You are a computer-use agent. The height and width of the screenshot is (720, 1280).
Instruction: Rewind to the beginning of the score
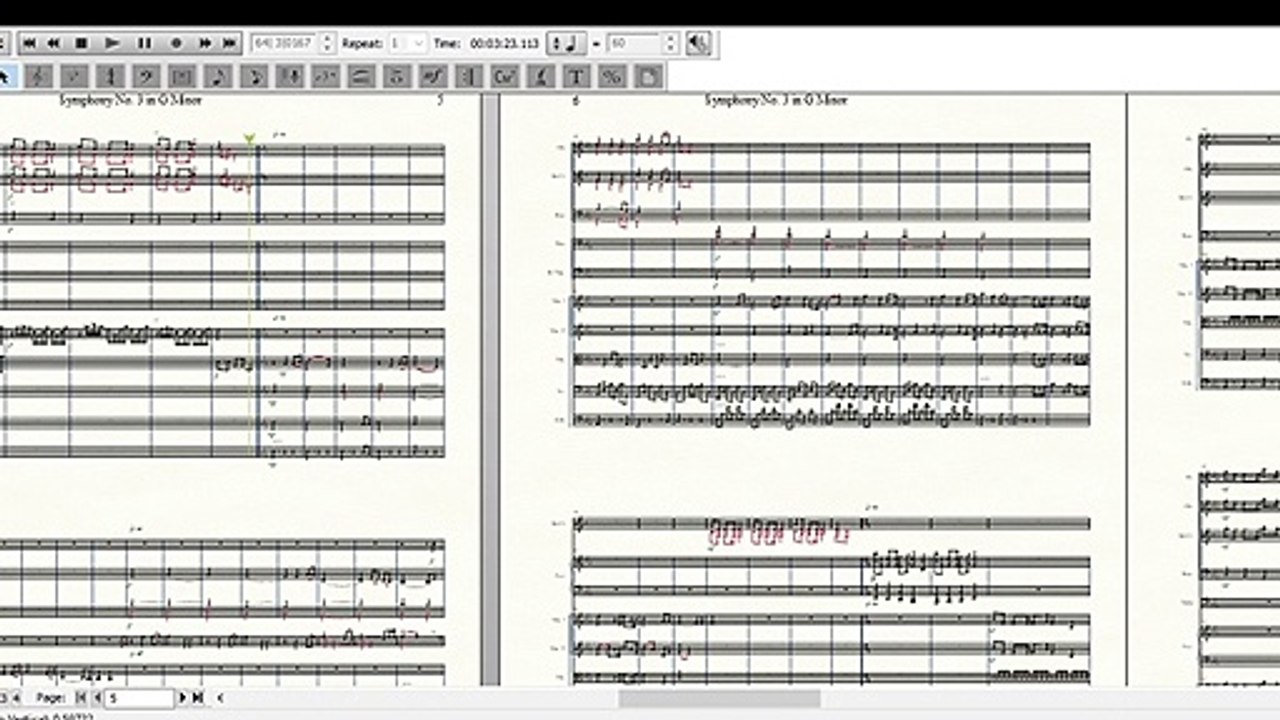pyautogui.click(x=29, y=44)
